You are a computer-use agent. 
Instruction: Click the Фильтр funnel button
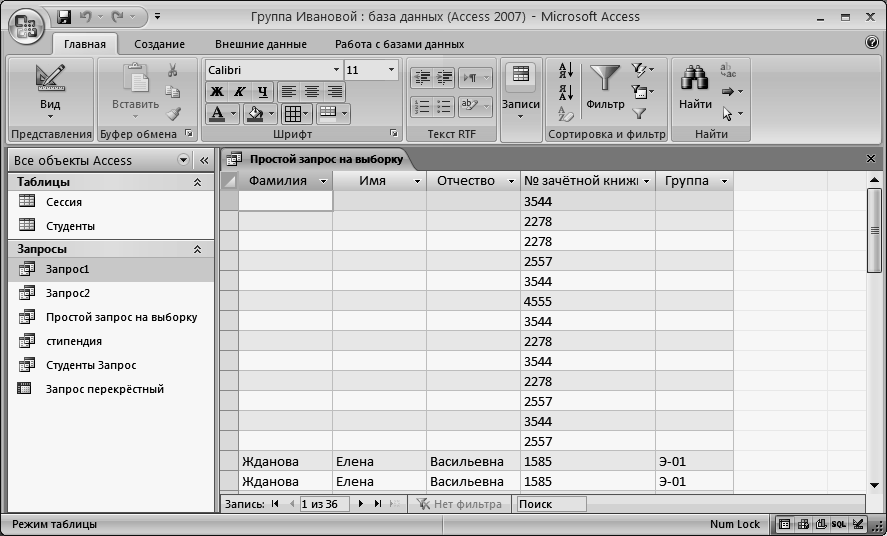[605, 87]
